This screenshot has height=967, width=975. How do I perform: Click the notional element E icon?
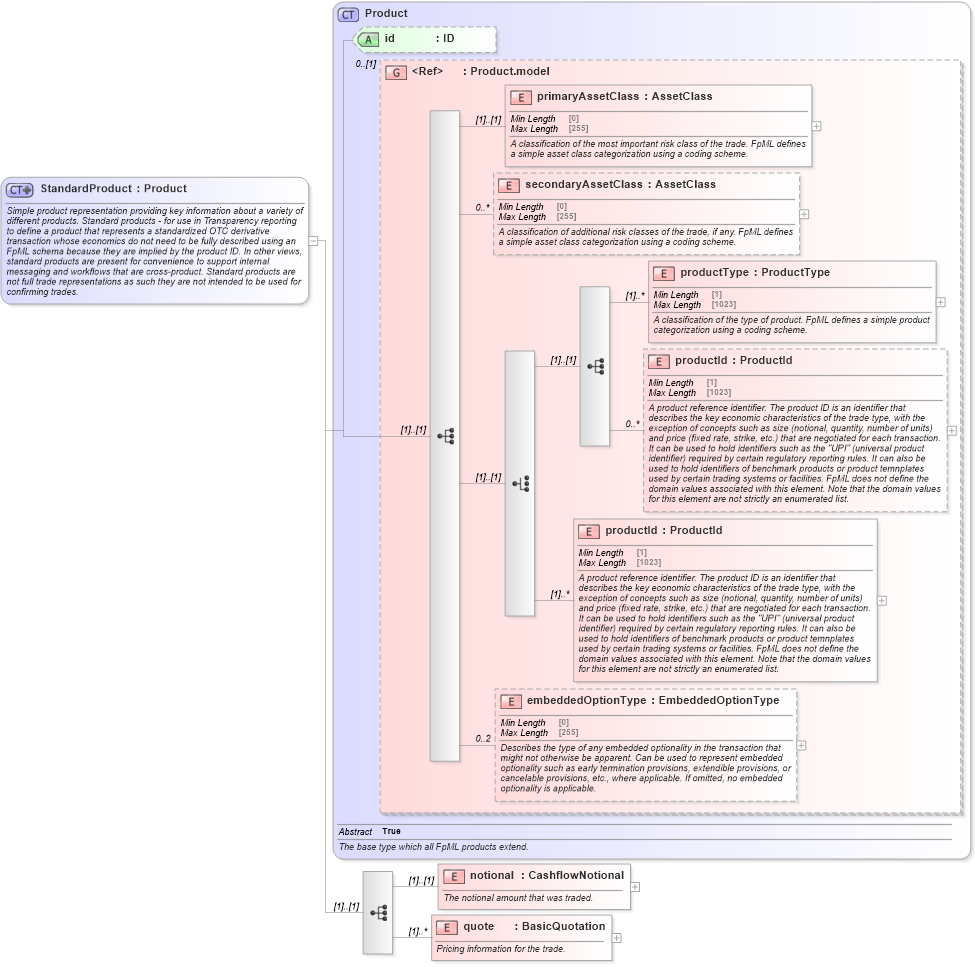453,874
